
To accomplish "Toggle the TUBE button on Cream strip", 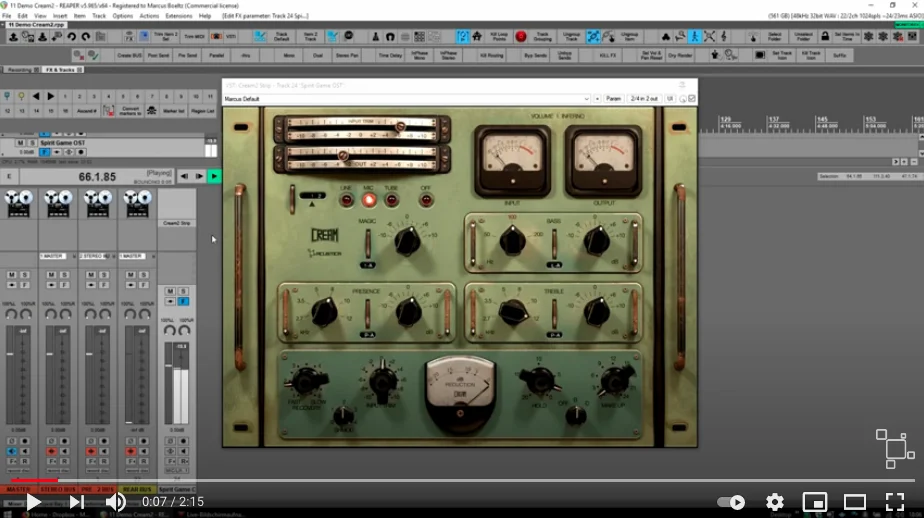I will click(x=391, y=200).
